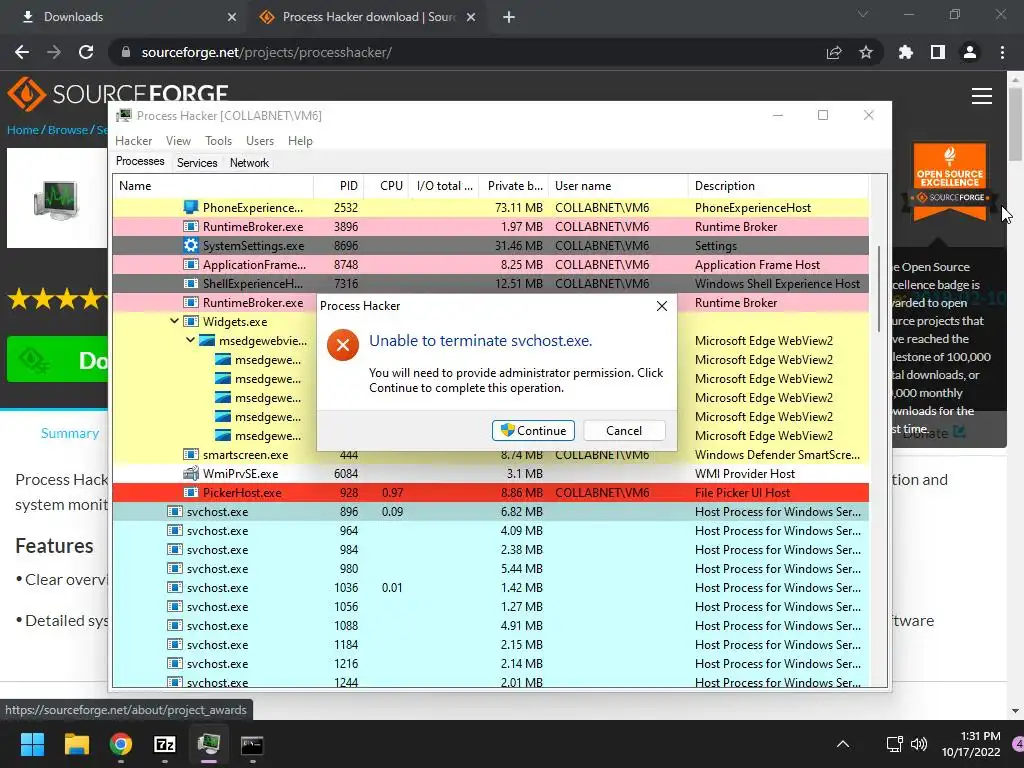The image size is (1024, 768).
Task: Click the ApplicationFrame process icon
Action: click(x=191, y=264)
